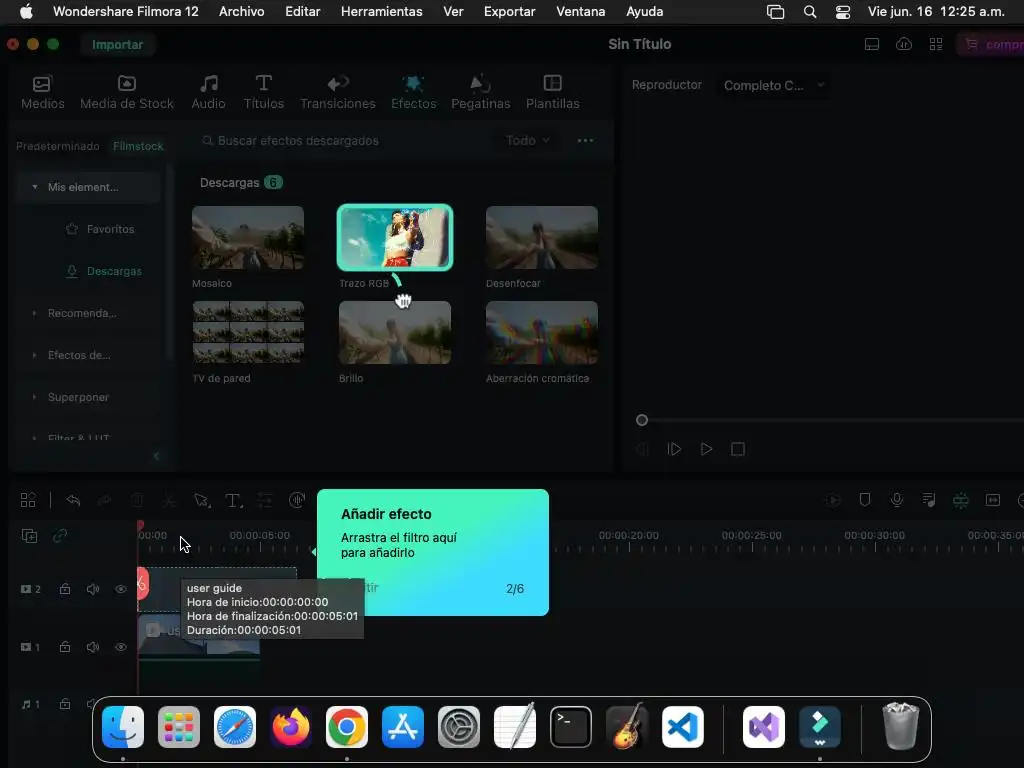Click the play button in the player
Viewport: 1024px width, 768px height.
pyautogui.click(x=706, y=449)
